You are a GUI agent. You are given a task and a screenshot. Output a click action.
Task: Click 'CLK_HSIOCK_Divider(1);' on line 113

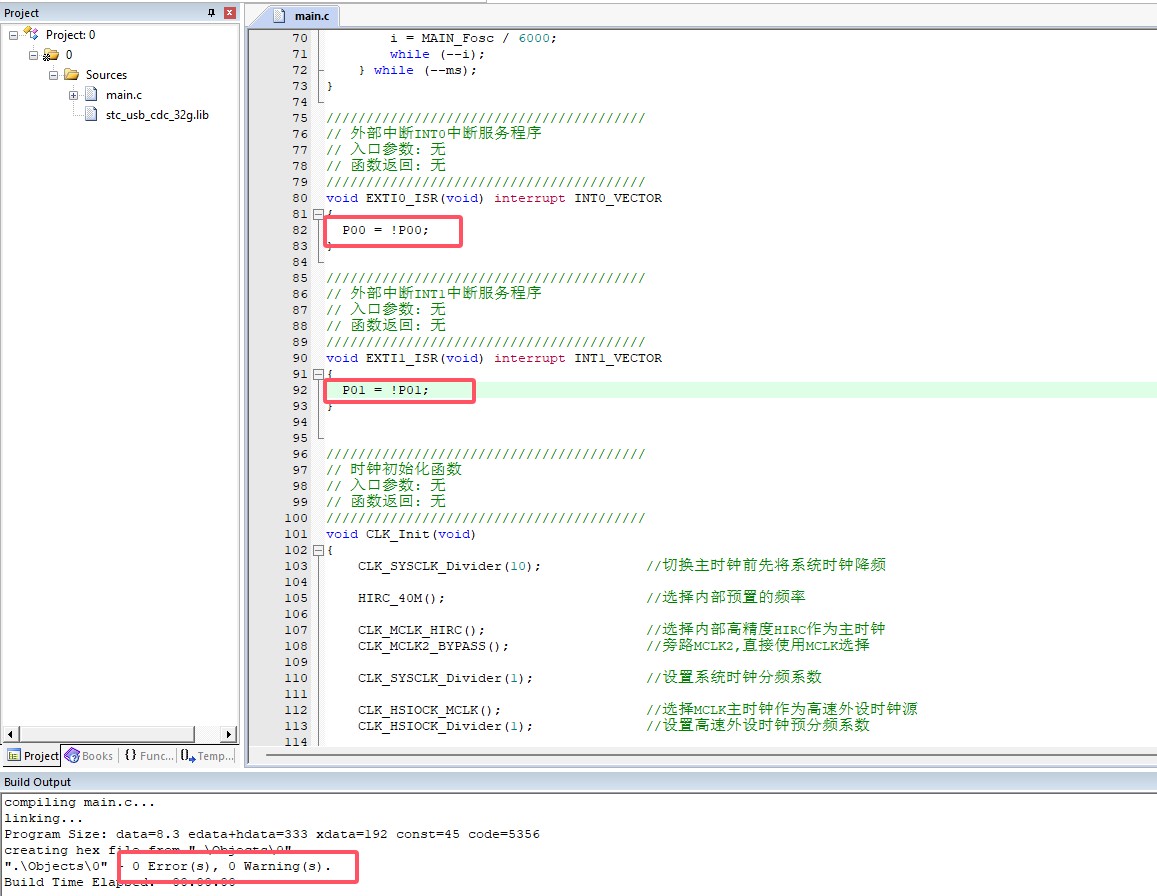pyautogui.click(x=445, y=726)
